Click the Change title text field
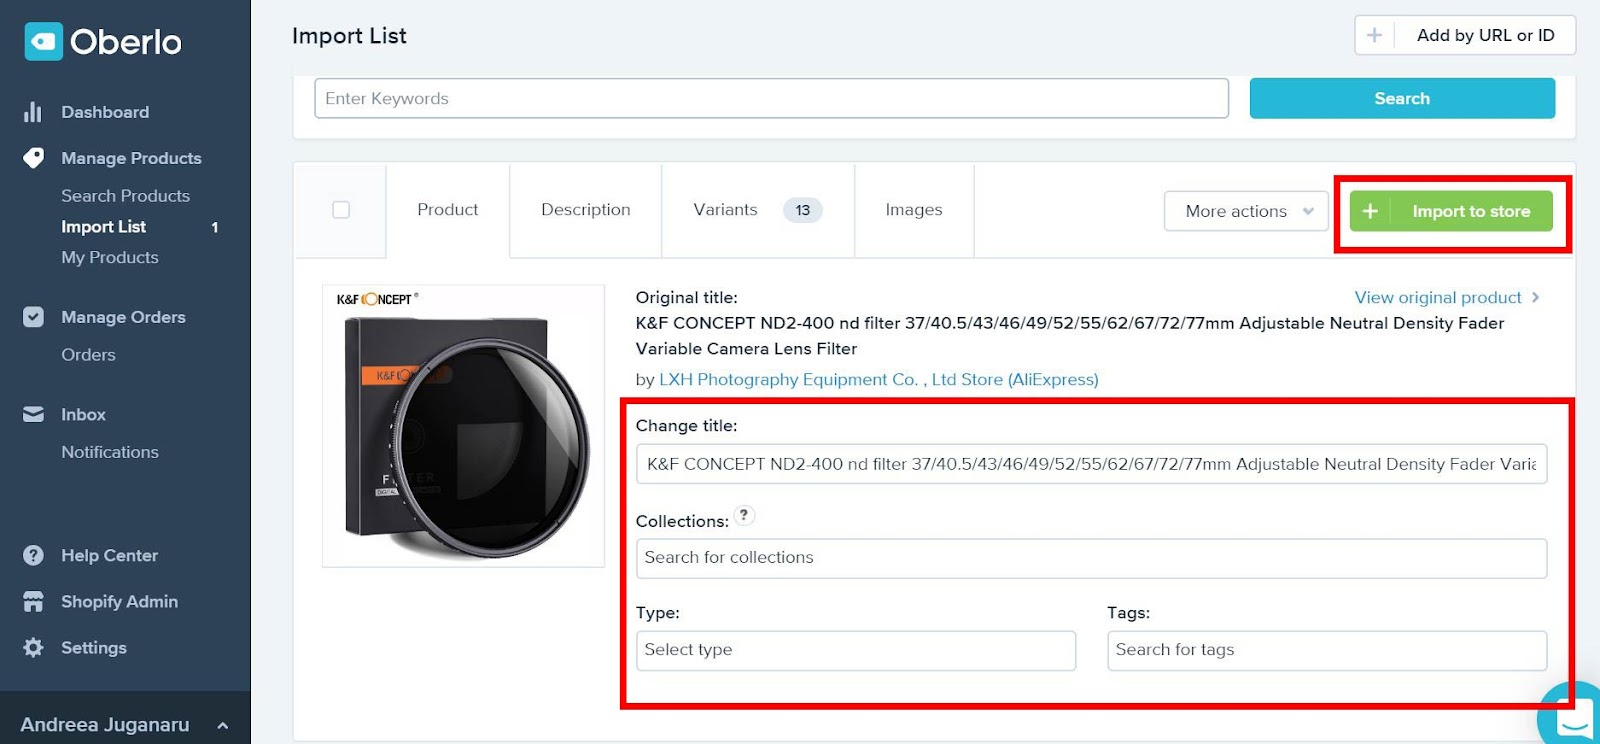Screen dimensions: 1600x744 coord(1091,464)
